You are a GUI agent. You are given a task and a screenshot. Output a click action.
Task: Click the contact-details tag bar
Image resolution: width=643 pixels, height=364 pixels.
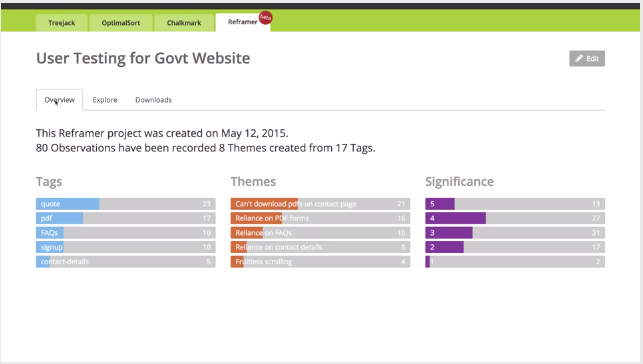(125, 262)
